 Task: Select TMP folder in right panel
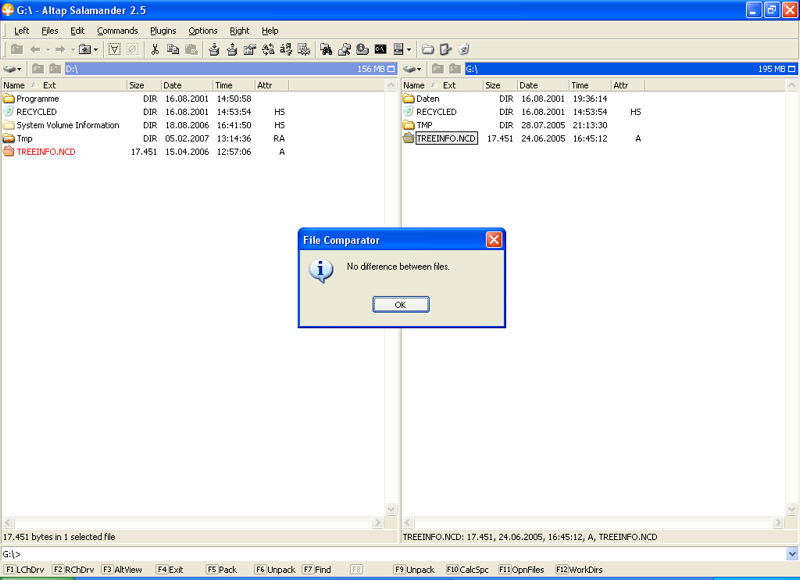click(424, 125)
